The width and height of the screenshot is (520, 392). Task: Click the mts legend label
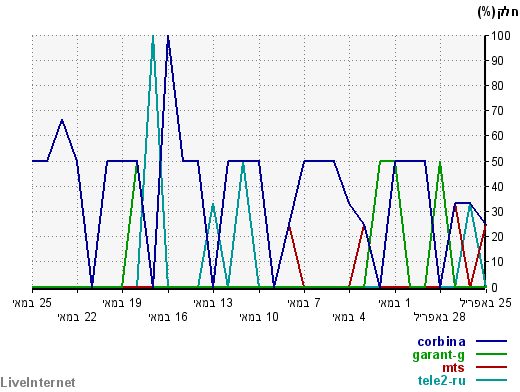pyautogui.click(x=453, y=368)
